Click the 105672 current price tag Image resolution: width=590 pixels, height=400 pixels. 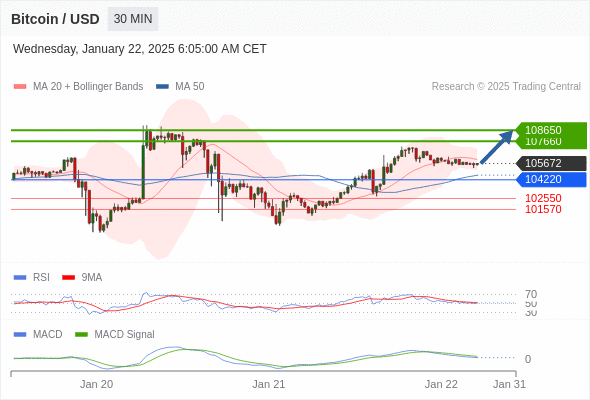click(551, 163)
